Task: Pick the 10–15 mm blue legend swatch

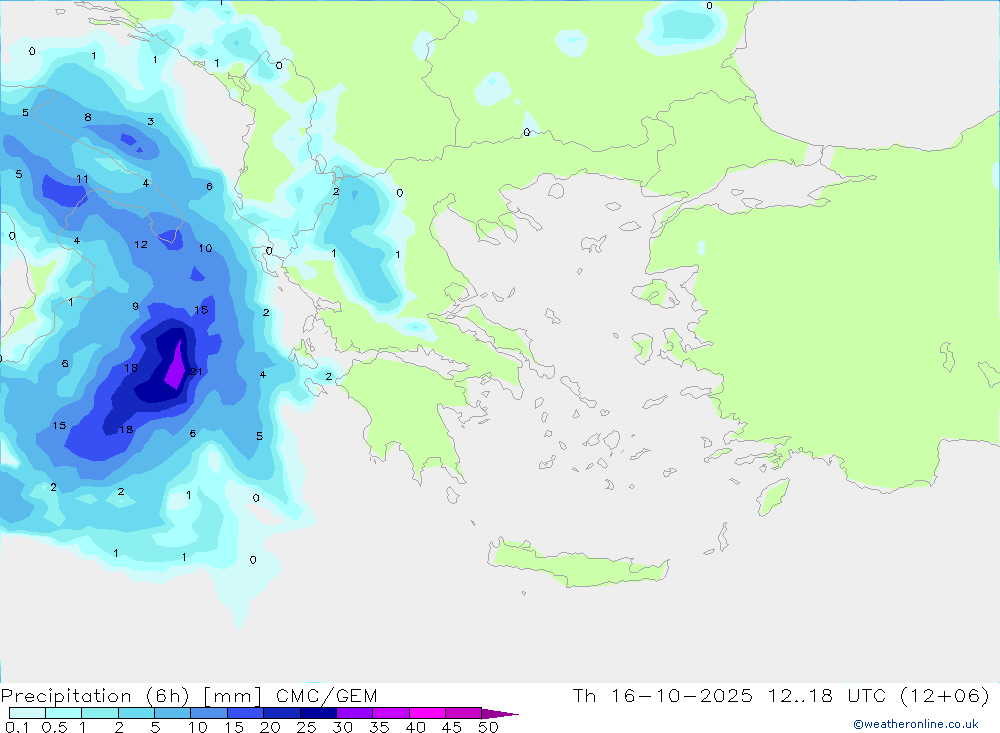Action: (209, 713)
